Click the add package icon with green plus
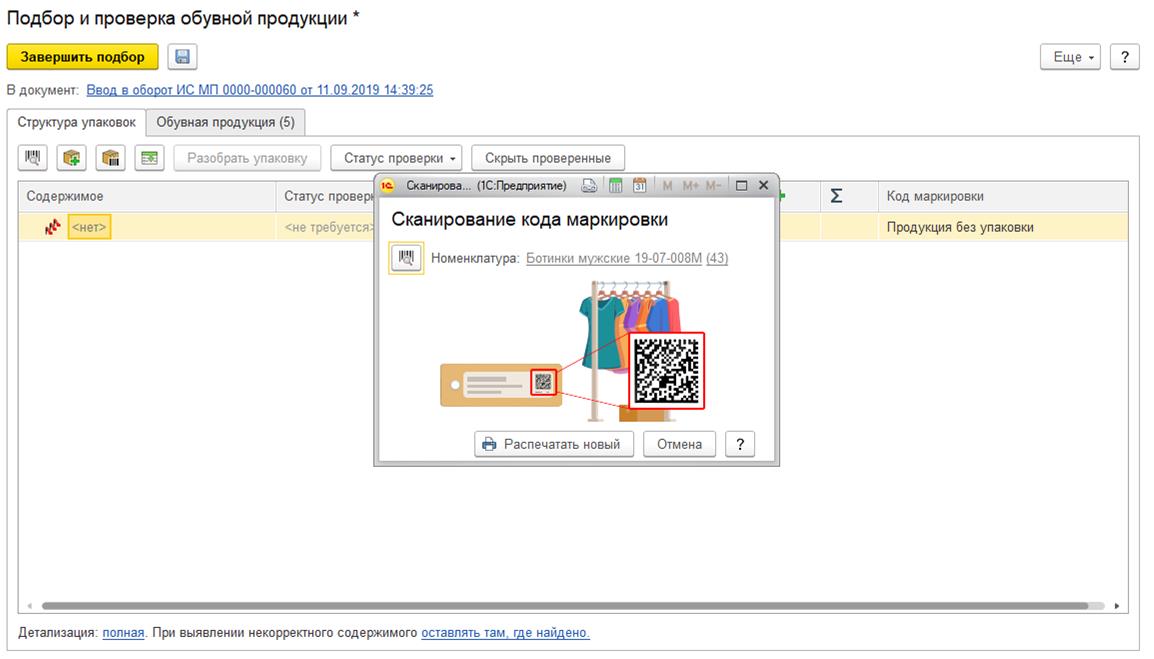Image resolution: width=1154 pixels, height=659 pixels. coord(72,158)
